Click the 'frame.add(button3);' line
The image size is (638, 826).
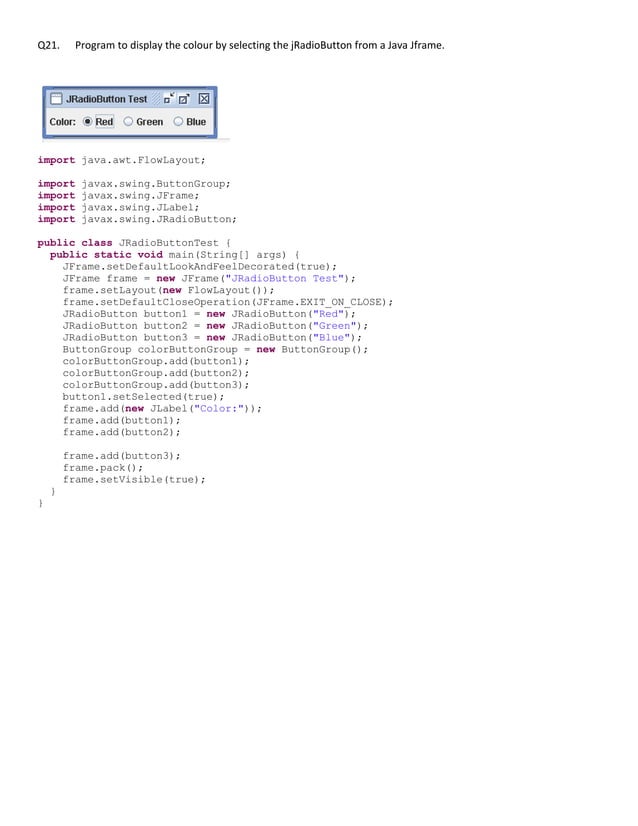point(121,456)
